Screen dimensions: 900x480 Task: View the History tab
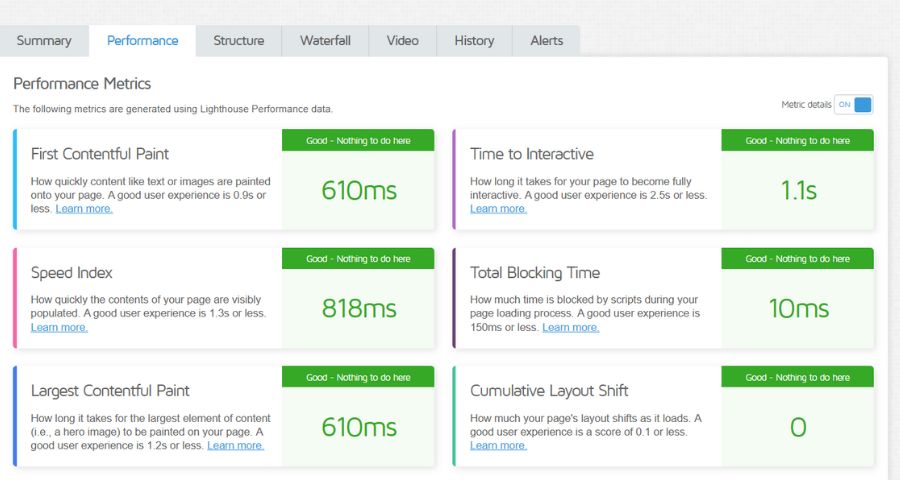(474, 41)
